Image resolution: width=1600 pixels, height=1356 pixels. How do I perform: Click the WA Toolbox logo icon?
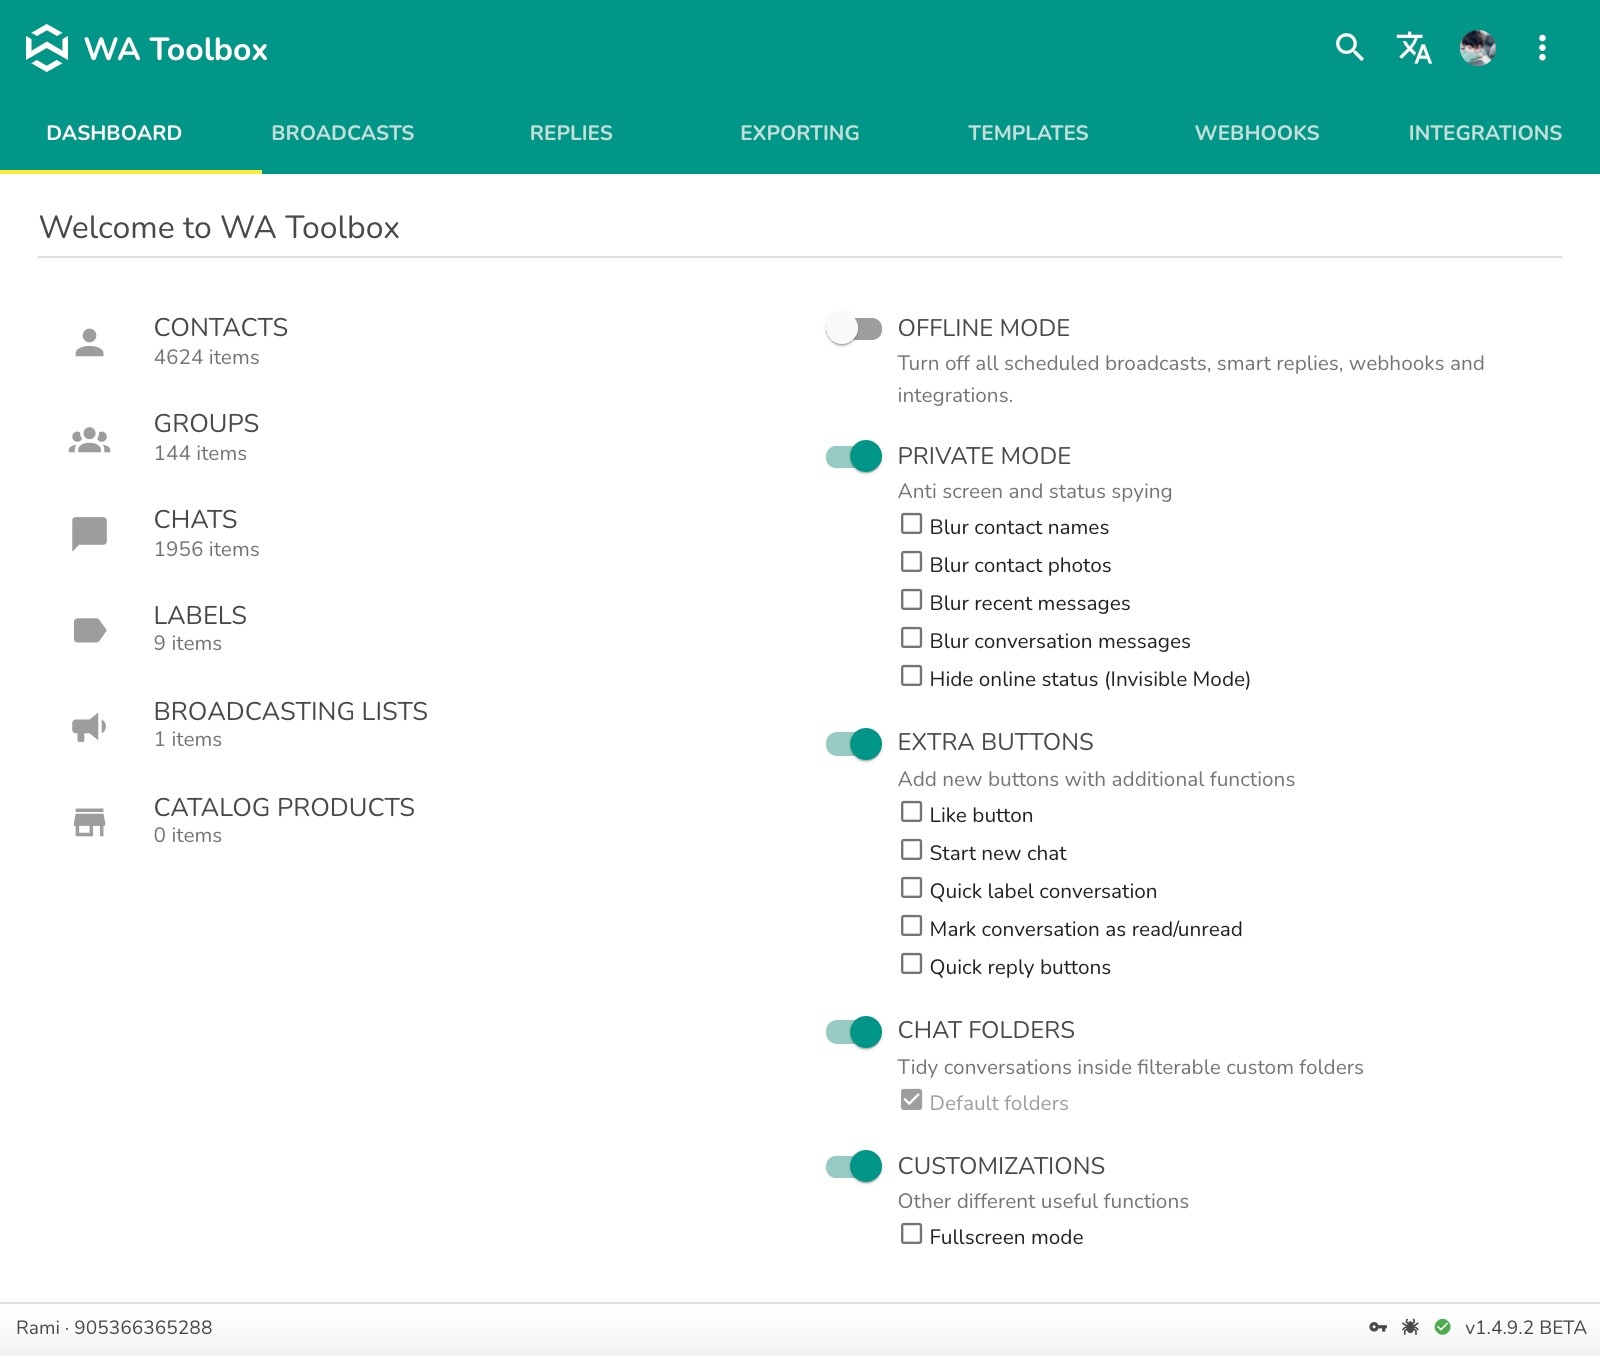pyautogui.click(x=46, y=48)
